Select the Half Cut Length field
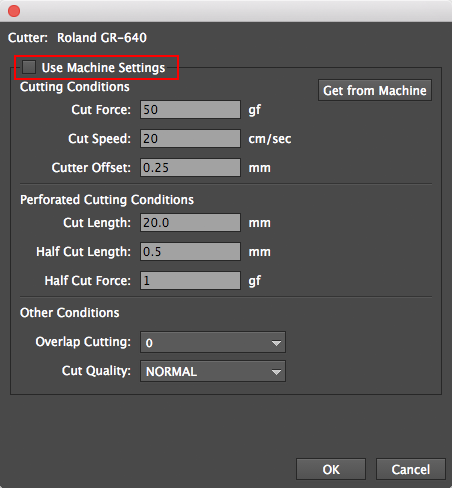 click(190, 251)
